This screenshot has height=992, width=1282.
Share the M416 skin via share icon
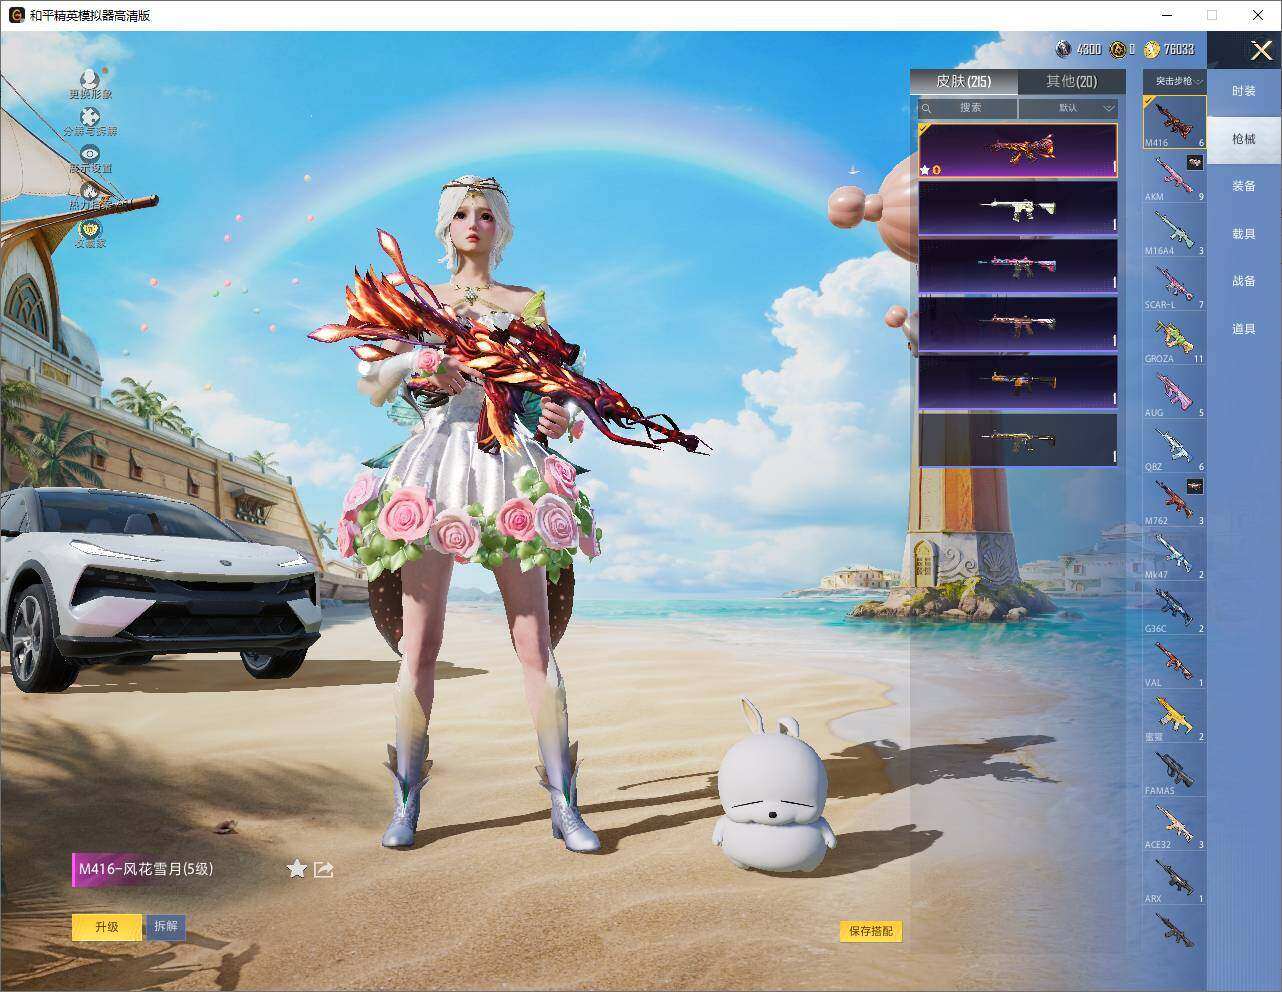pyautogui.click(x=323, y=870)
